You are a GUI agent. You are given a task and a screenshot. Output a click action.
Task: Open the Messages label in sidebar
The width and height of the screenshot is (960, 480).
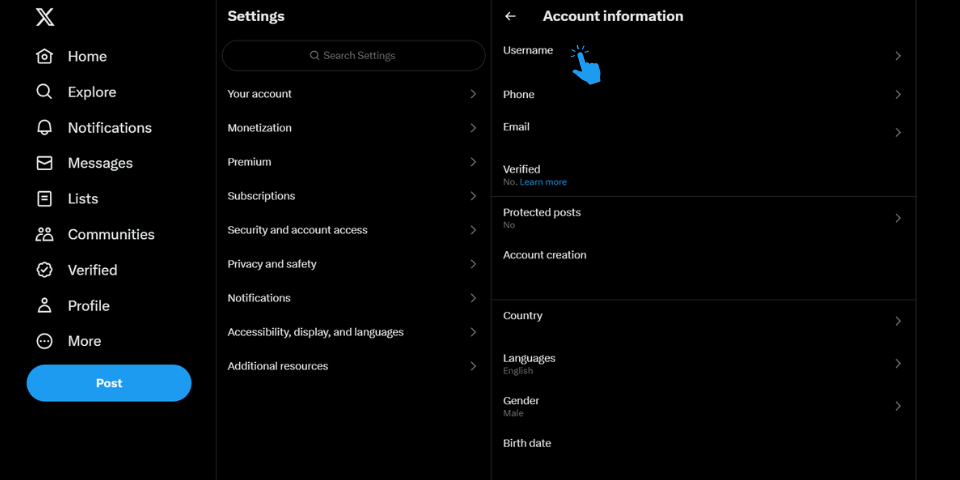(100, 163)
